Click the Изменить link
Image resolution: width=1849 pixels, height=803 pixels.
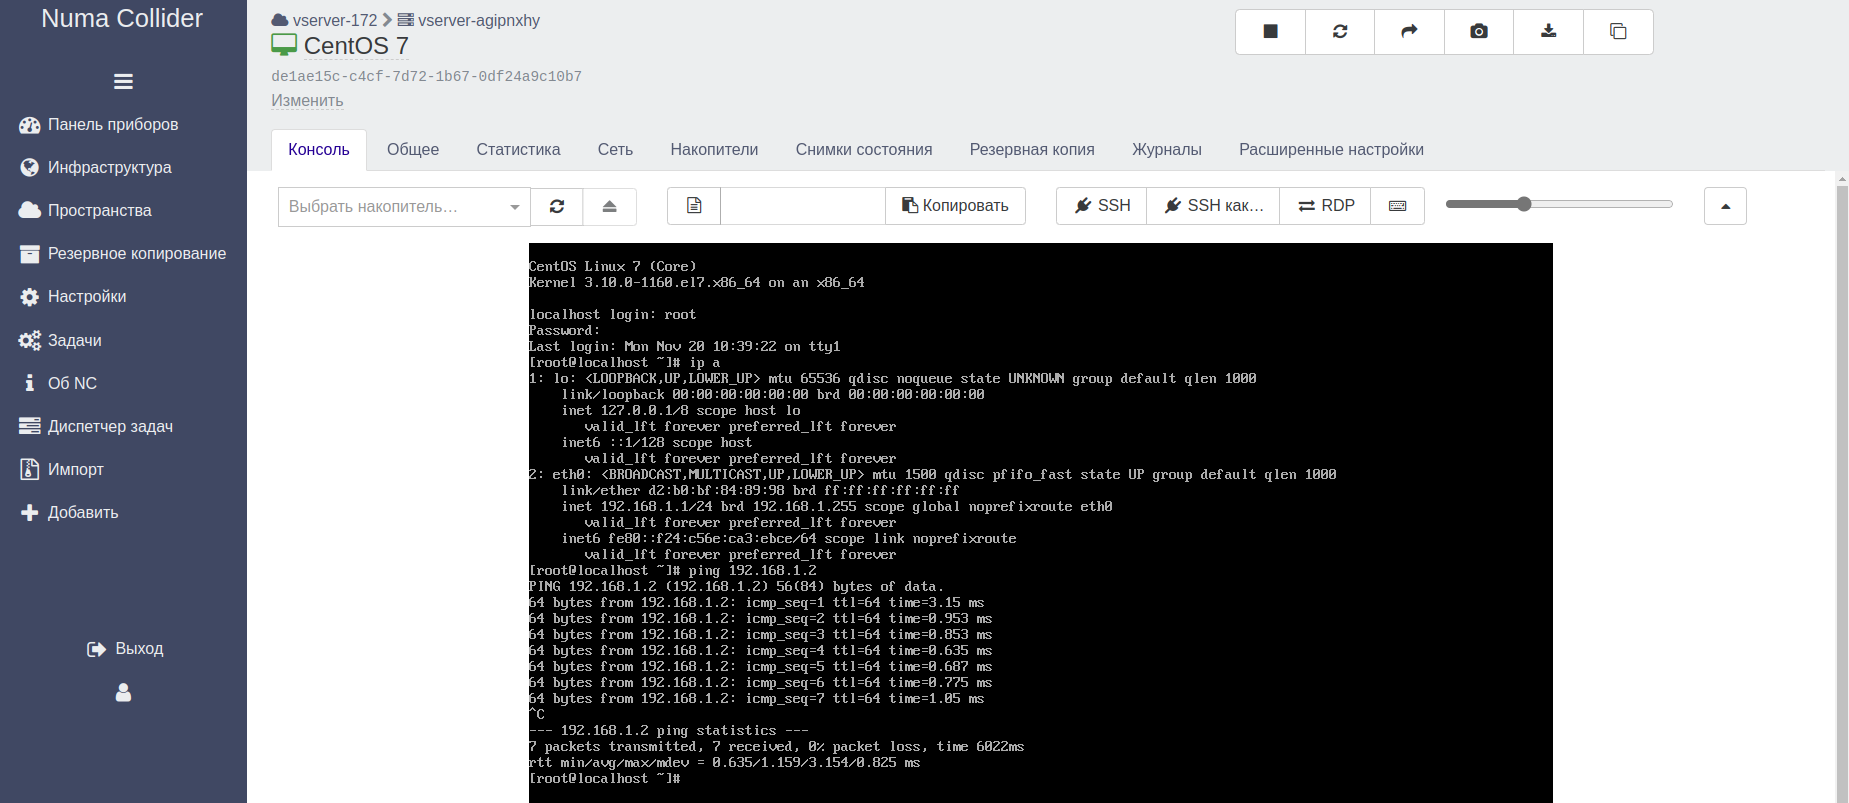pyautogui.click(x=307, y=101)
